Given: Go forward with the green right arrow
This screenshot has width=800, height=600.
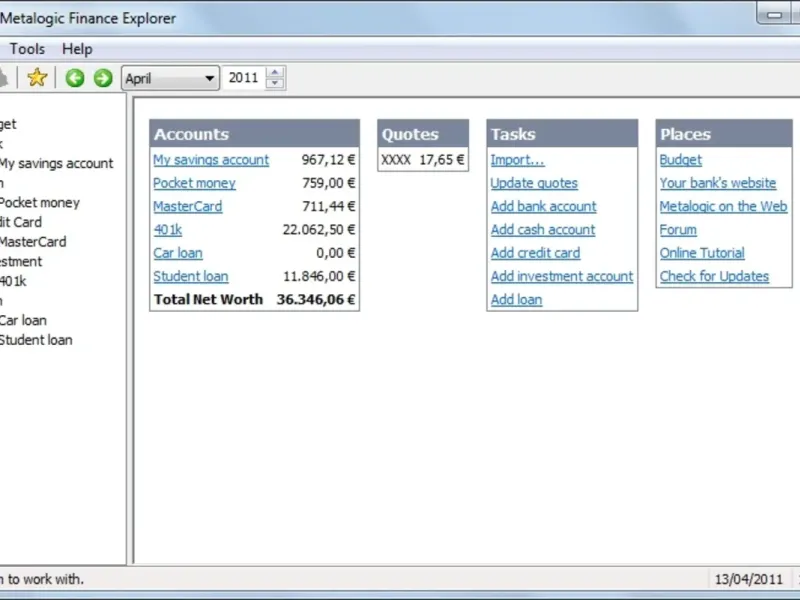Looking at the screenshot, I should click(x=102, y=78).
